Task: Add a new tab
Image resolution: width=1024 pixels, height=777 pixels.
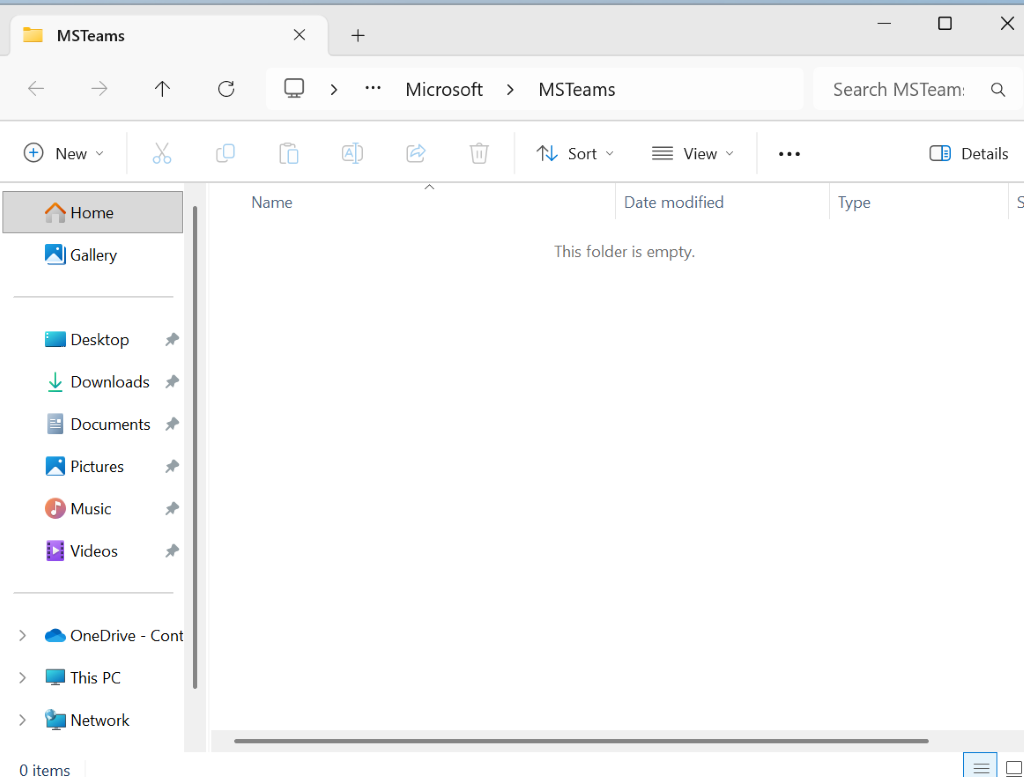Action: 358,35
